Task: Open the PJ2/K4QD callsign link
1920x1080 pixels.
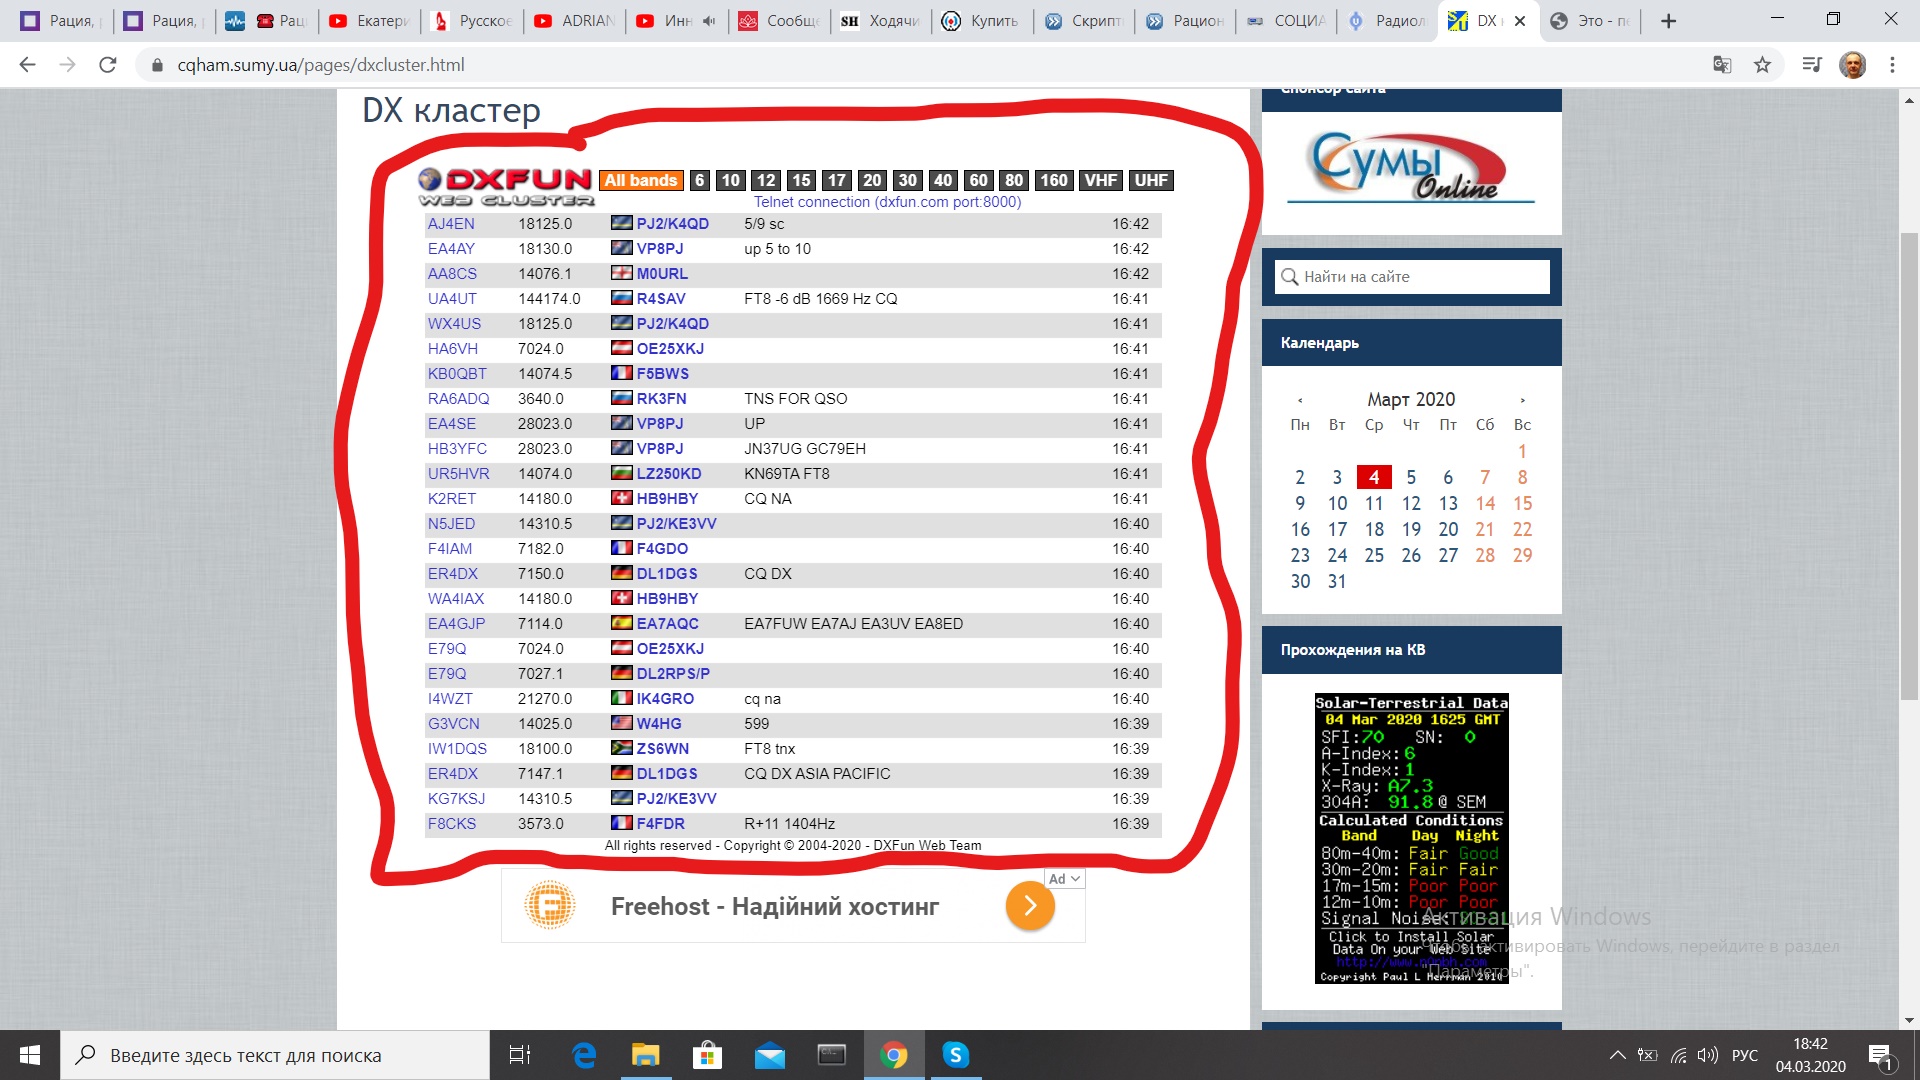Action: pyautogui.click(x=672, y=224)
